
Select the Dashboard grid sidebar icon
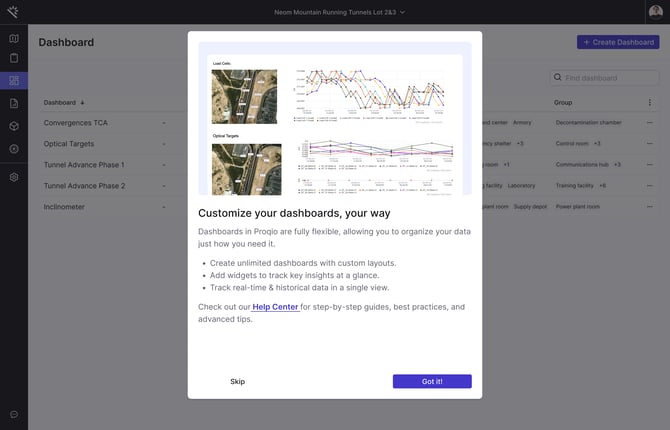coord(14,80)
